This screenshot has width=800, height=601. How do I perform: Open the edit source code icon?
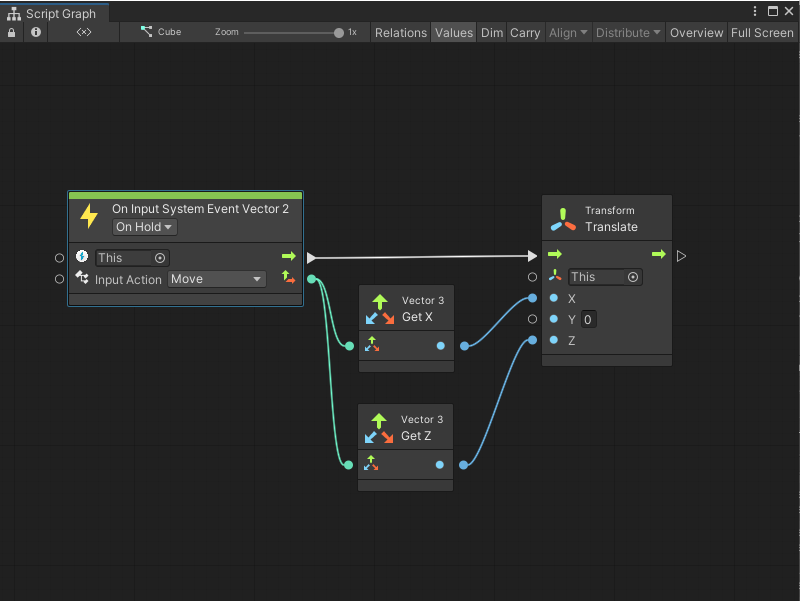point(83,32)
